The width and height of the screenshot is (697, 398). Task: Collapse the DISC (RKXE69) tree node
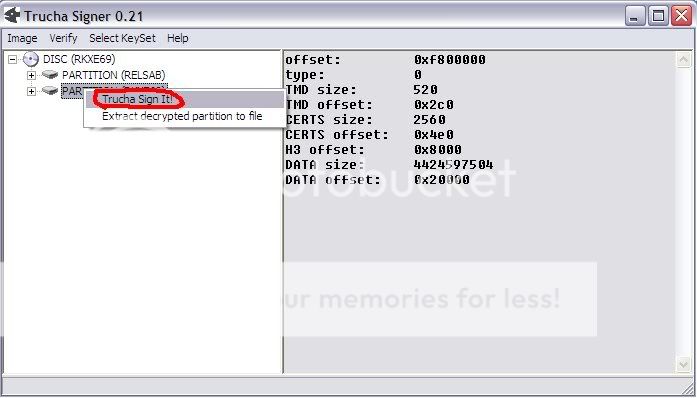(x=12, y=59)
